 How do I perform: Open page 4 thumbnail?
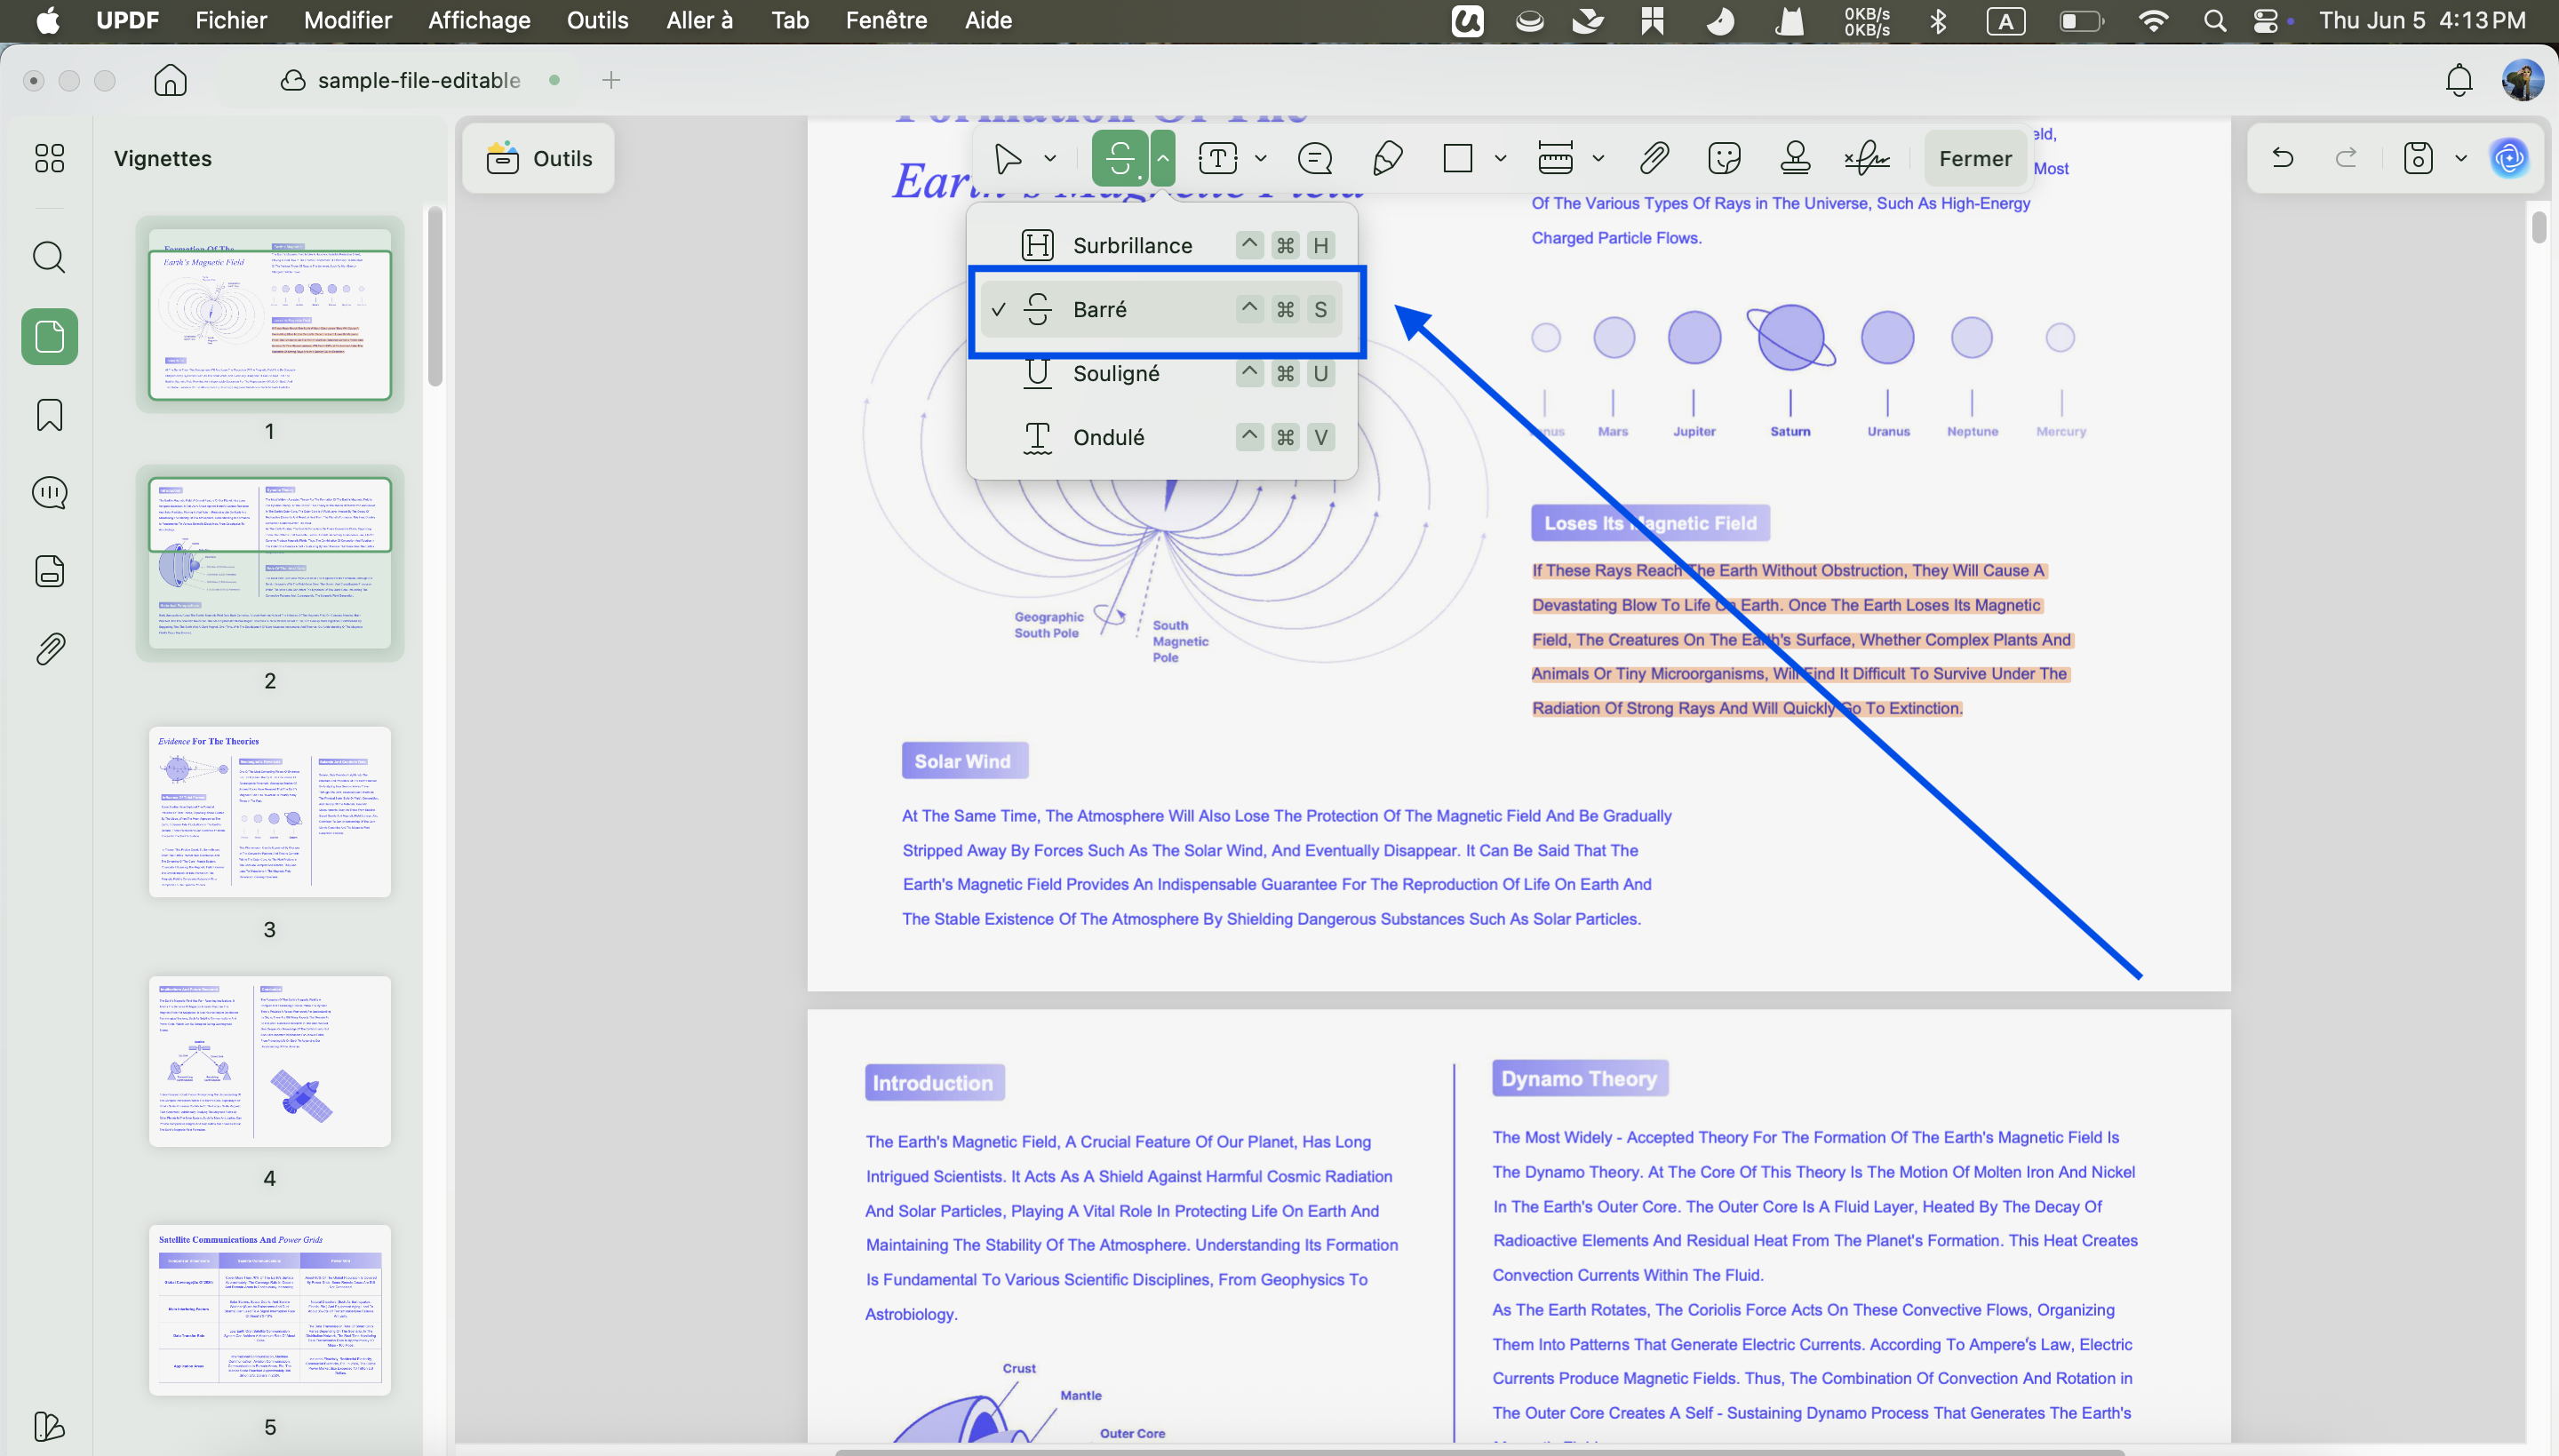pyautogui.click(x=269, y=1061)
